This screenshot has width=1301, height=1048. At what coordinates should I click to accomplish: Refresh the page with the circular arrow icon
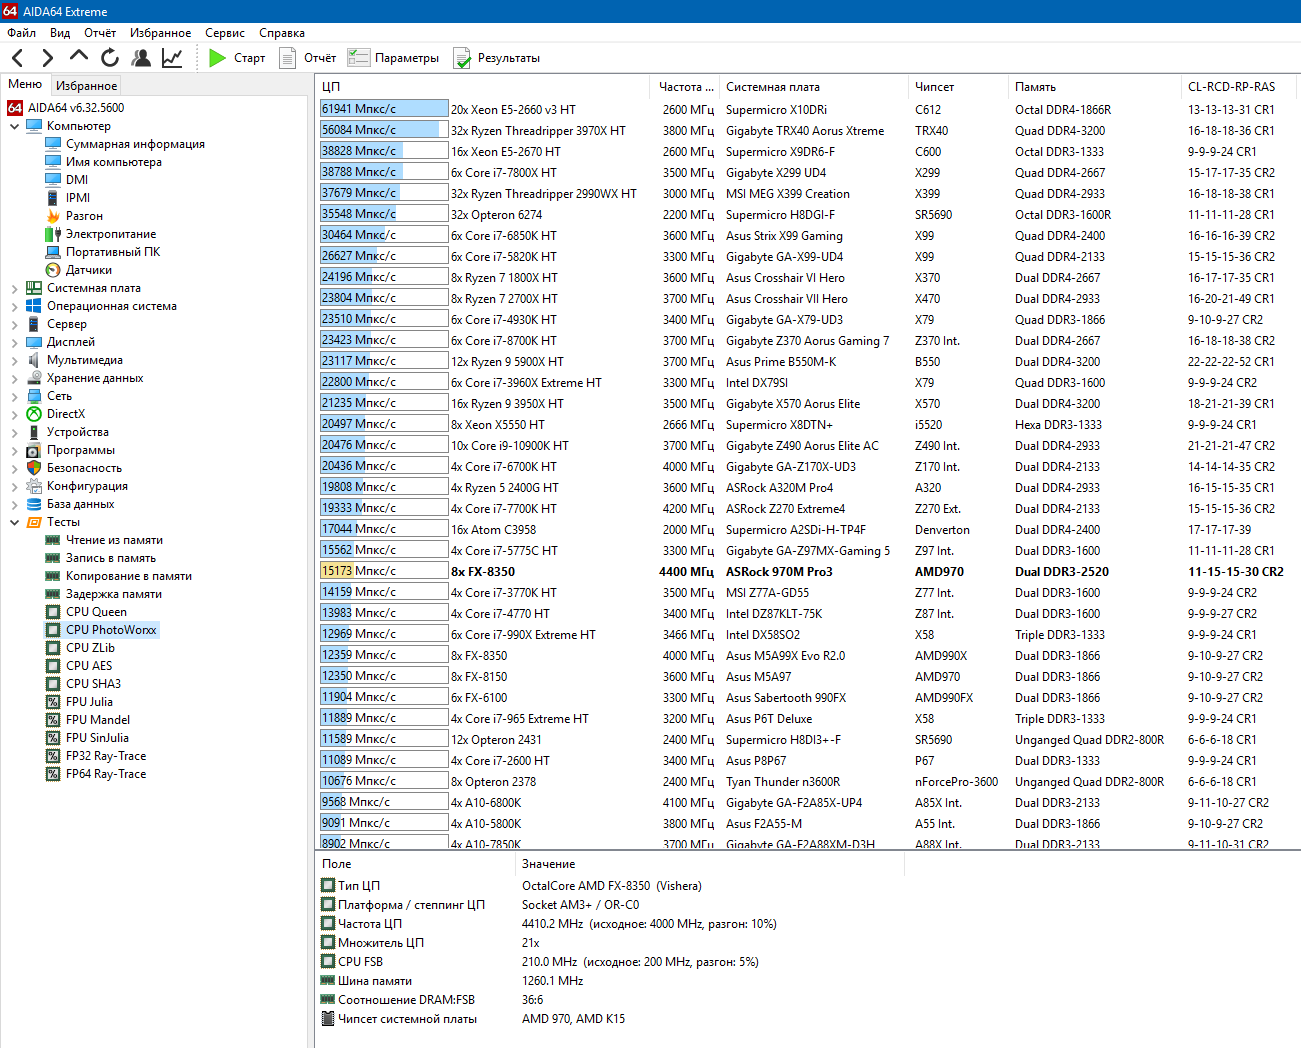click(x=110, y=58)
